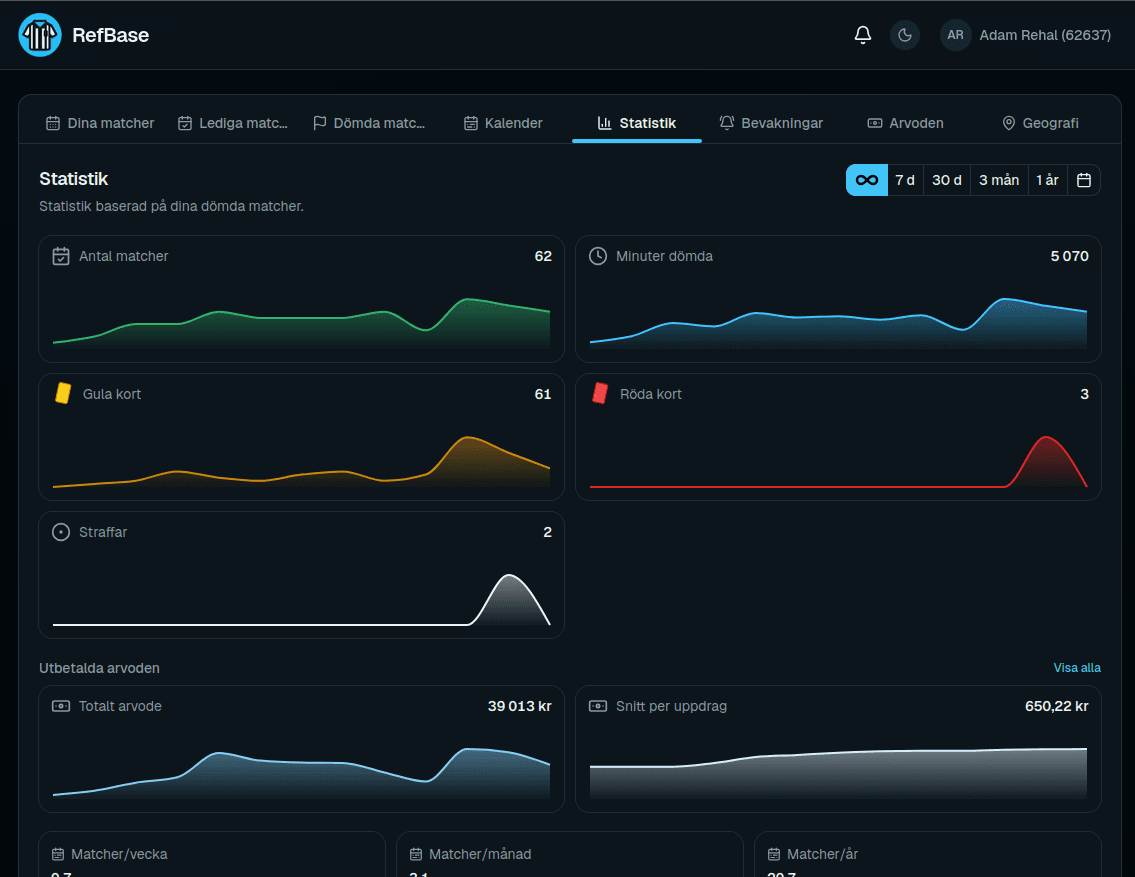Click the Straffar penalty spot icon

click(61, 532)
